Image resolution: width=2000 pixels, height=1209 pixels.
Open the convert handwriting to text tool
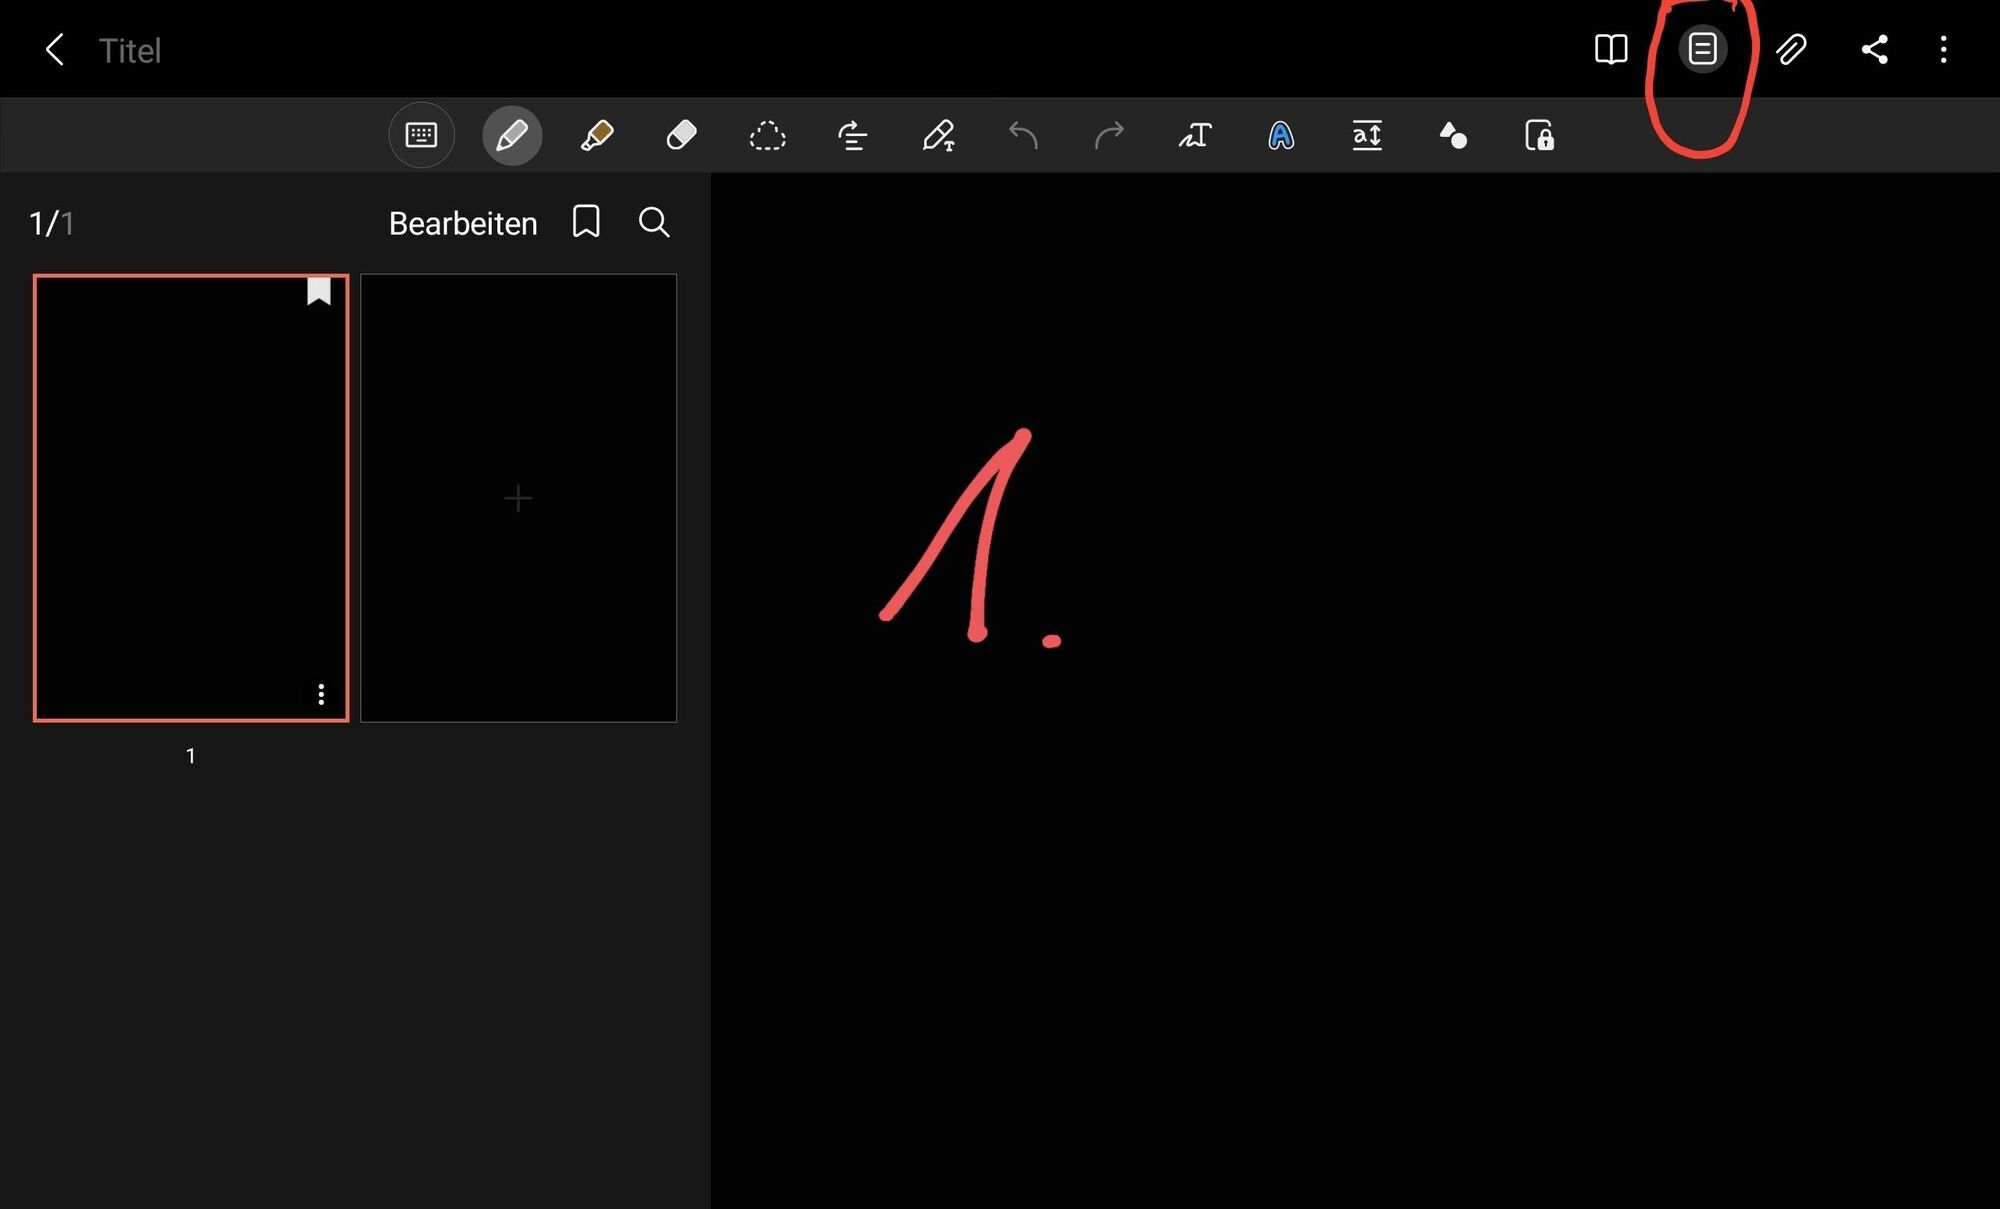click(1195, 135)
